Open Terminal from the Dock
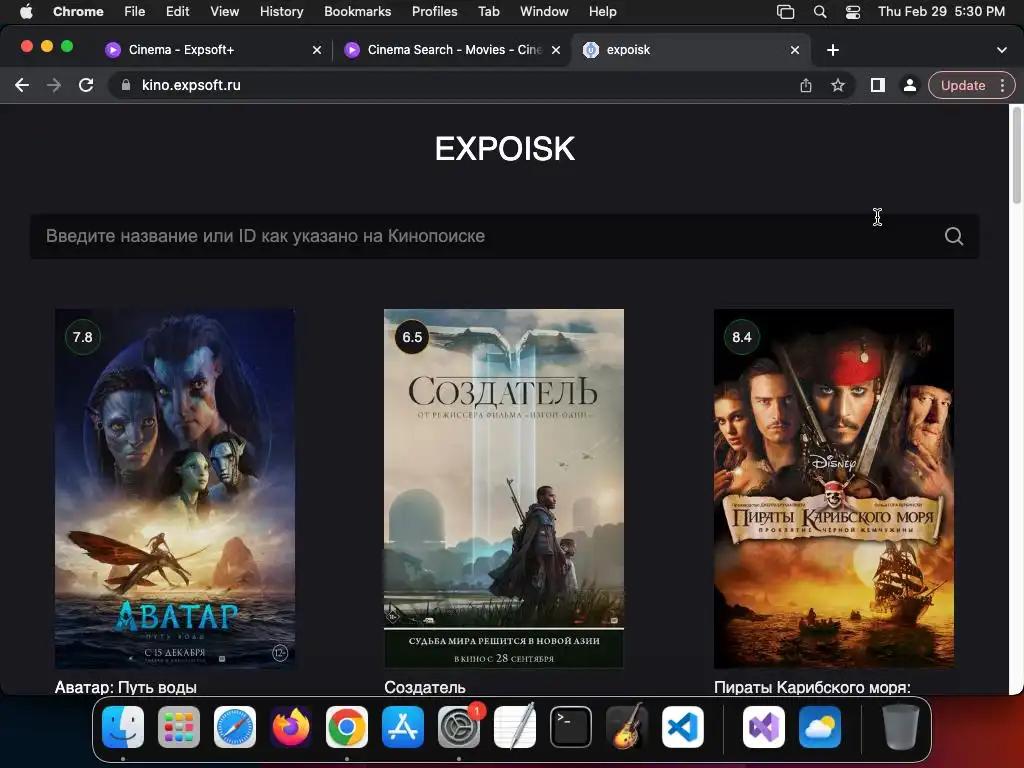 coord(571,727)
